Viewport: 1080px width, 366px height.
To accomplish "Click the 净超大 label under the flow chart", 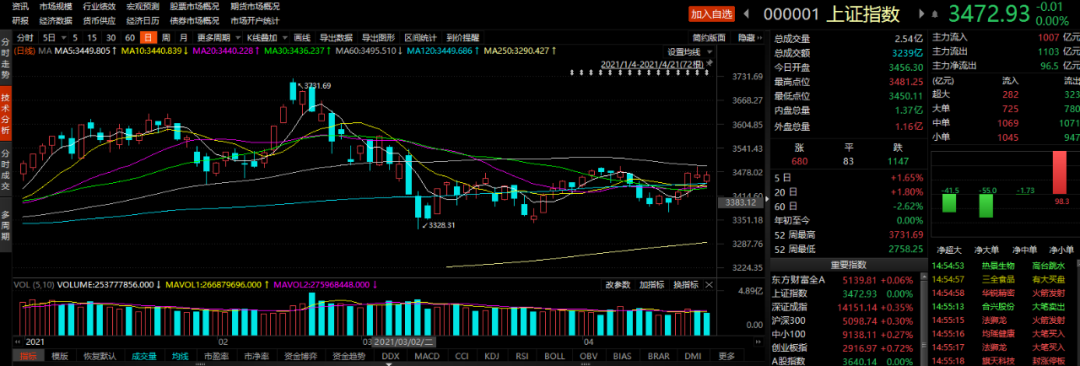I will tap(948, 250).
